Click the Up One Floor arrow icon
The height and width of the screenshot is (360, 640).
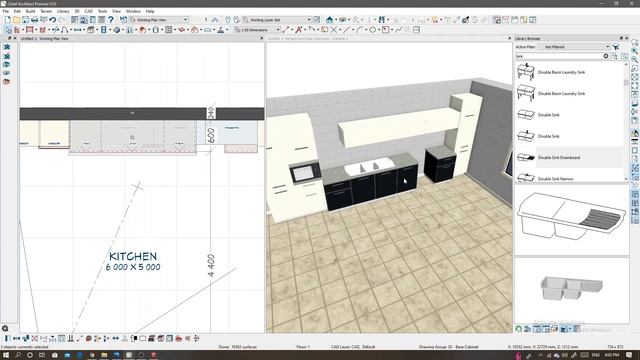215,20
